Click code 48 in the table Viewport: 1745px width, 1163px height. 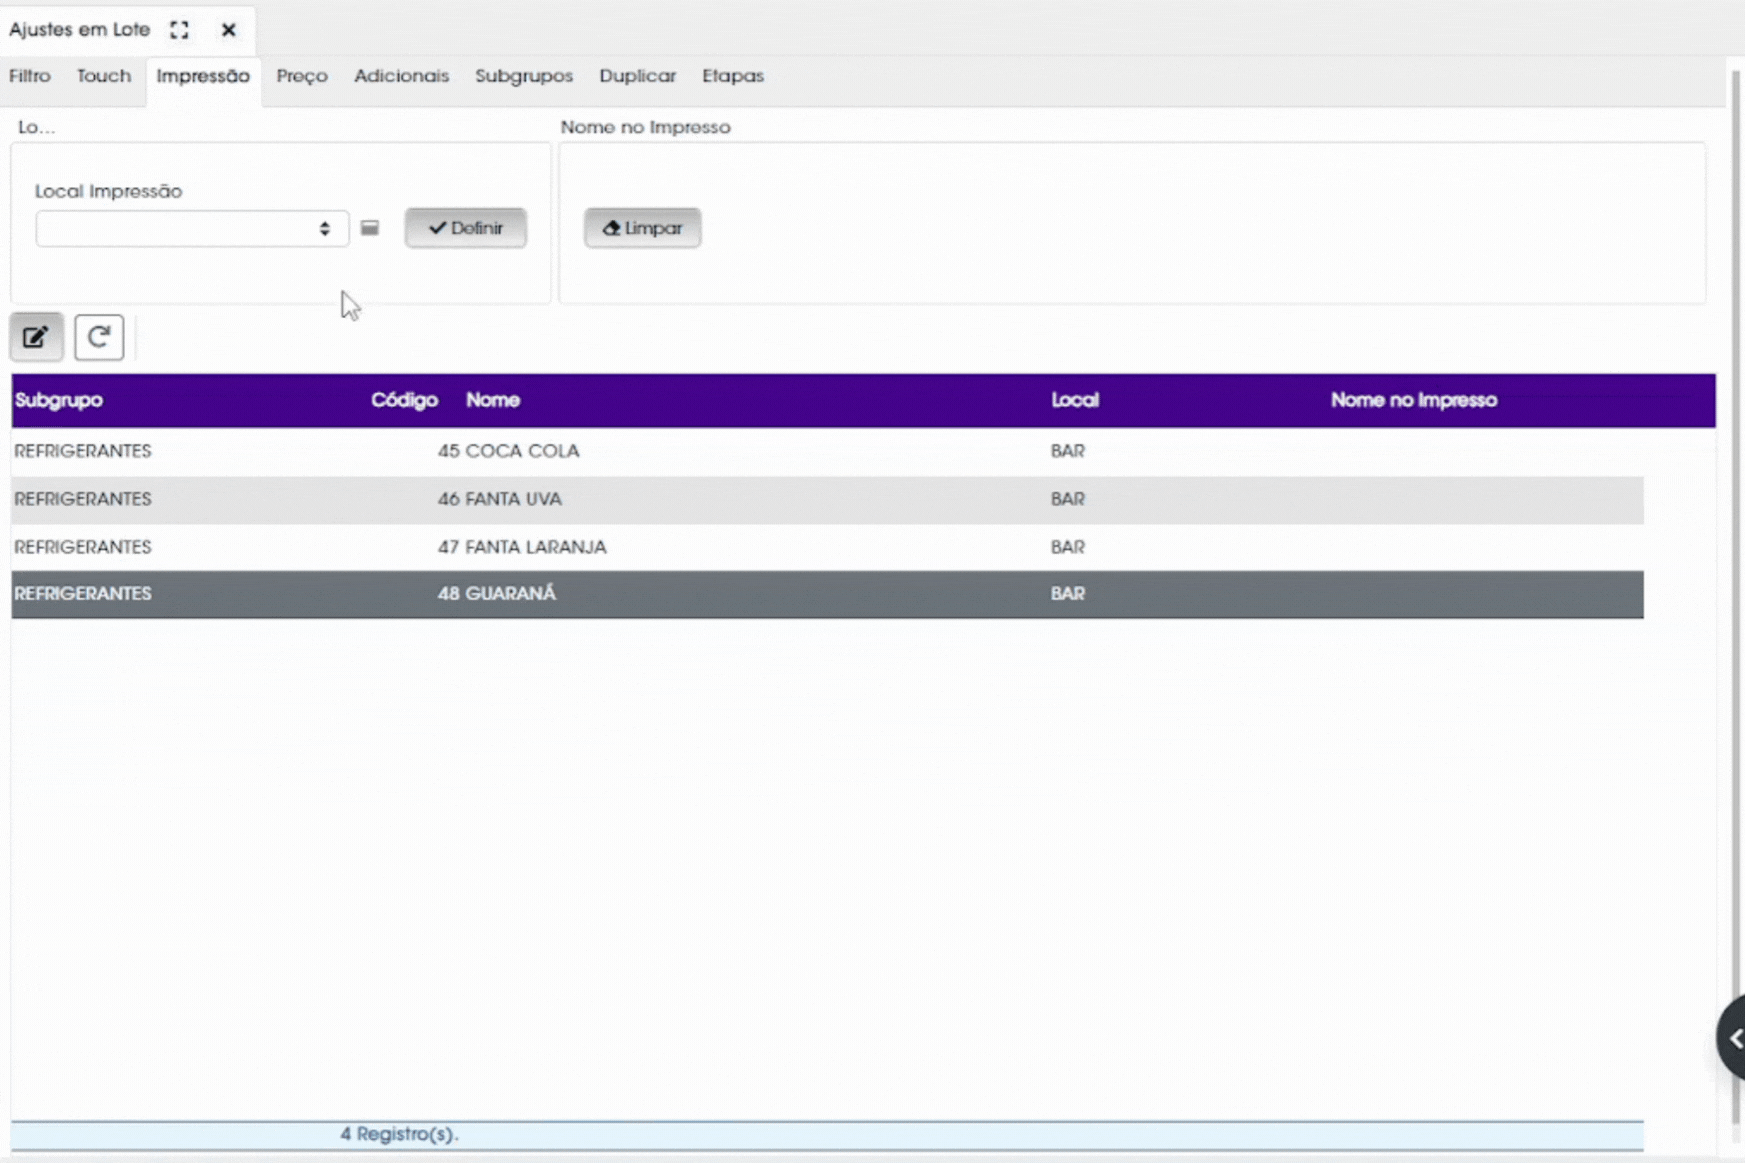tap(448, 594)
